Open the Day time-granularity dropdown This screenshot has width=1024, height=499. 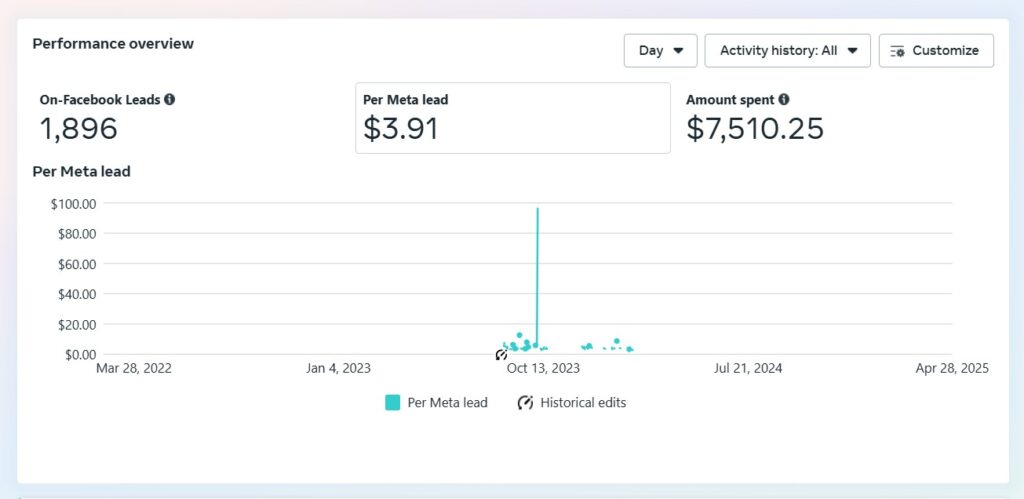(660, 51)
